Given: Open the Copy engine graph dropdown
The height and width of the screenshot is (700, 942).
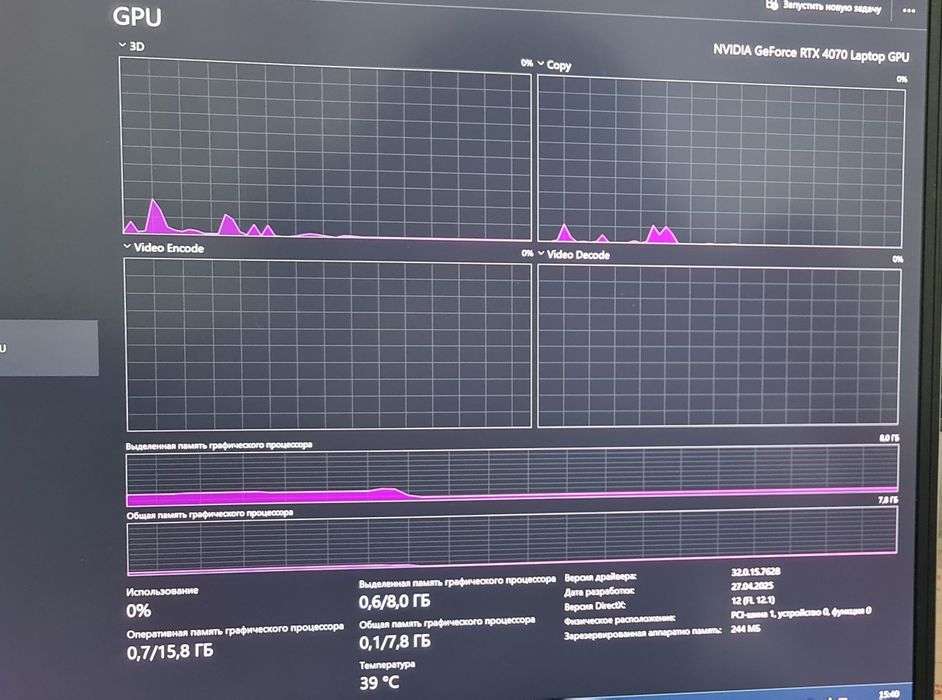Looking at the screenshot, I should pos(541,64).
